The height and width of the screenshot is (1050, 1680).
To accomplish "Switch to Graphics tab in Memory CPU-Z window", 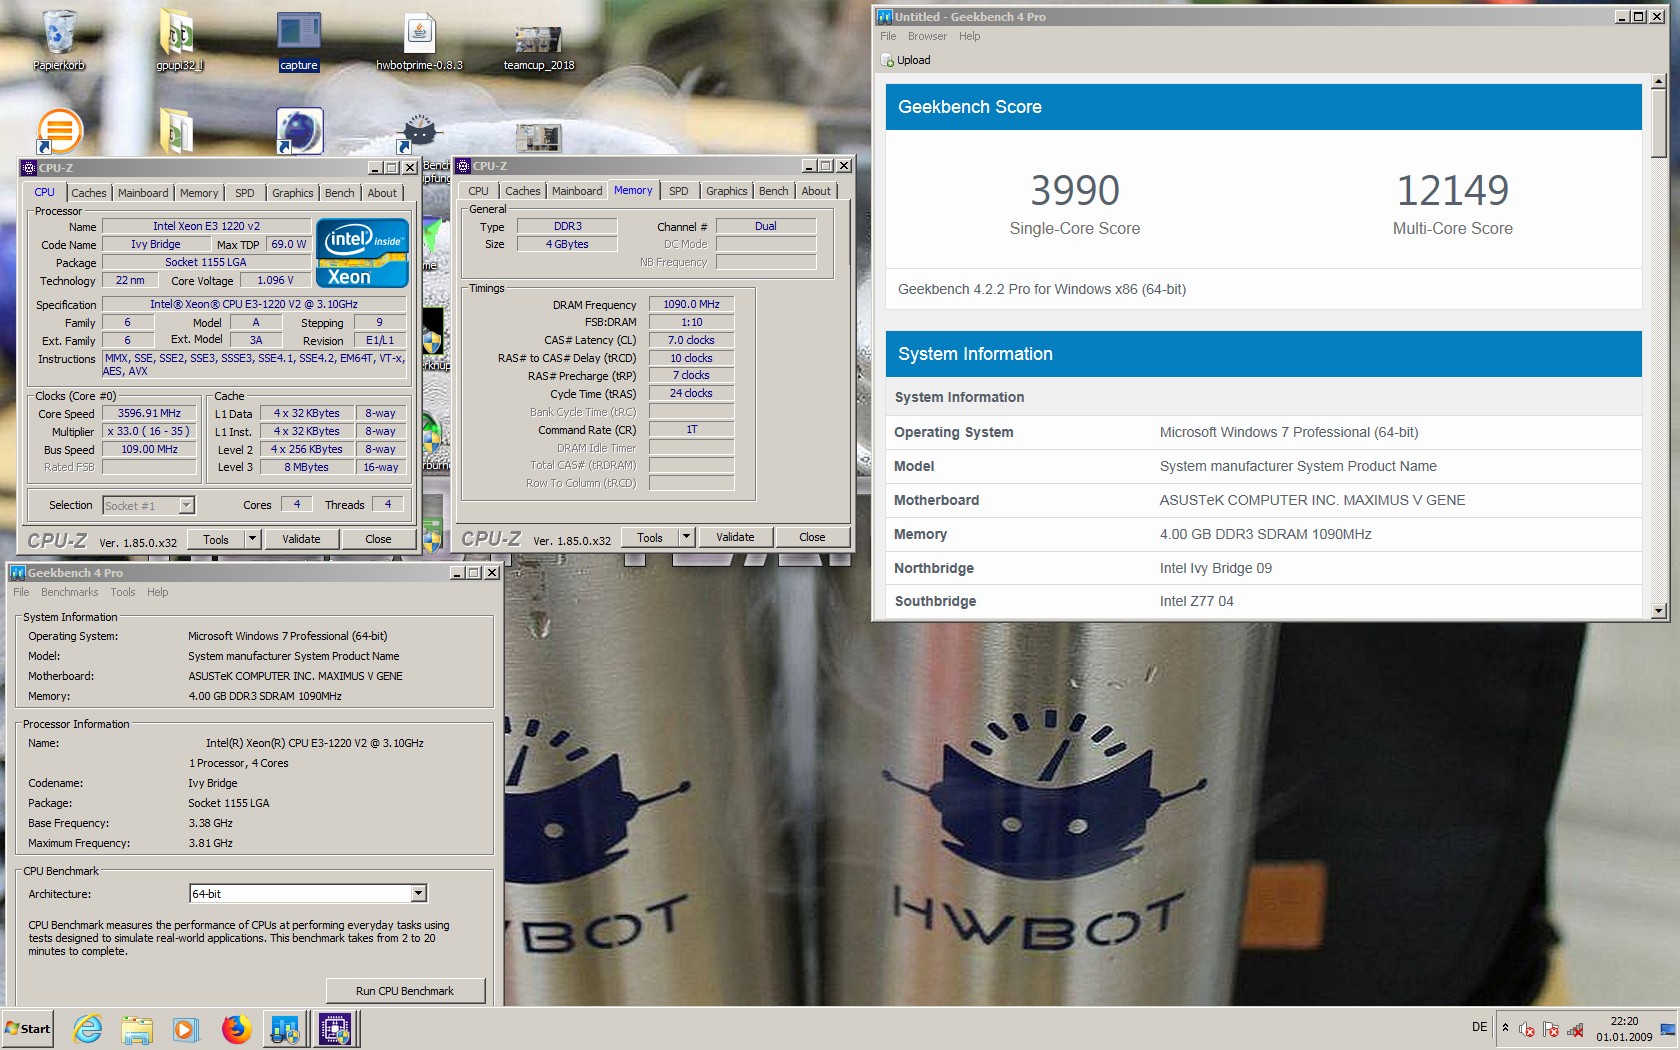I will (x=726, y=191).
